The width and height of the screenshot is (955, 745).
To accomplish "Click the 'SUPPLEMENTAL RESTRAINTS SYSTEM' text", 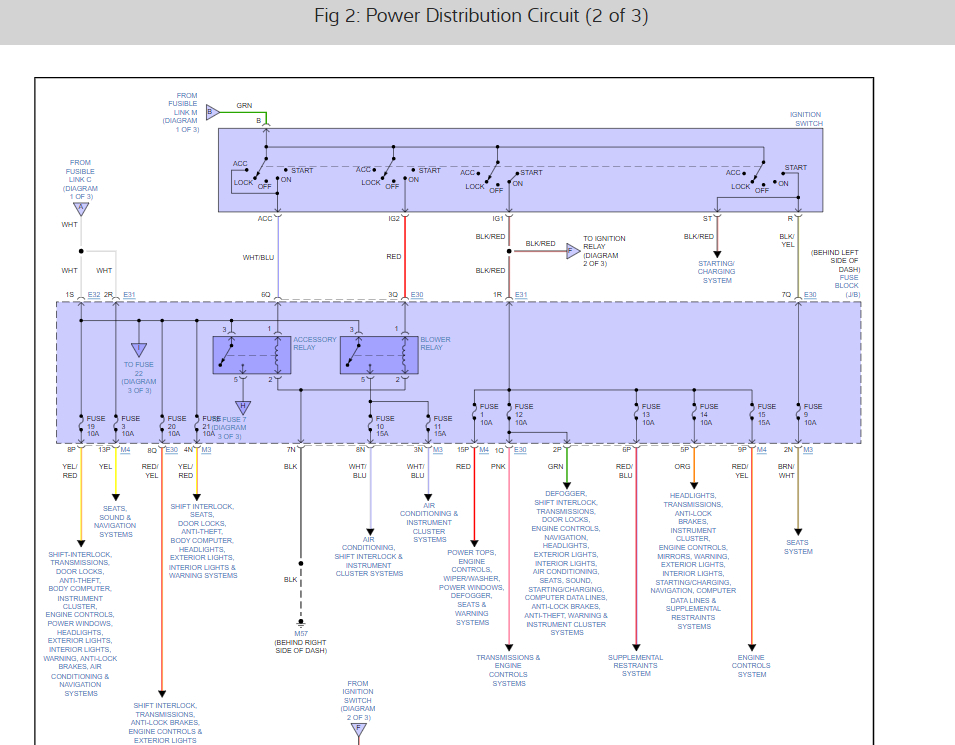I will (x=636, y=666).
